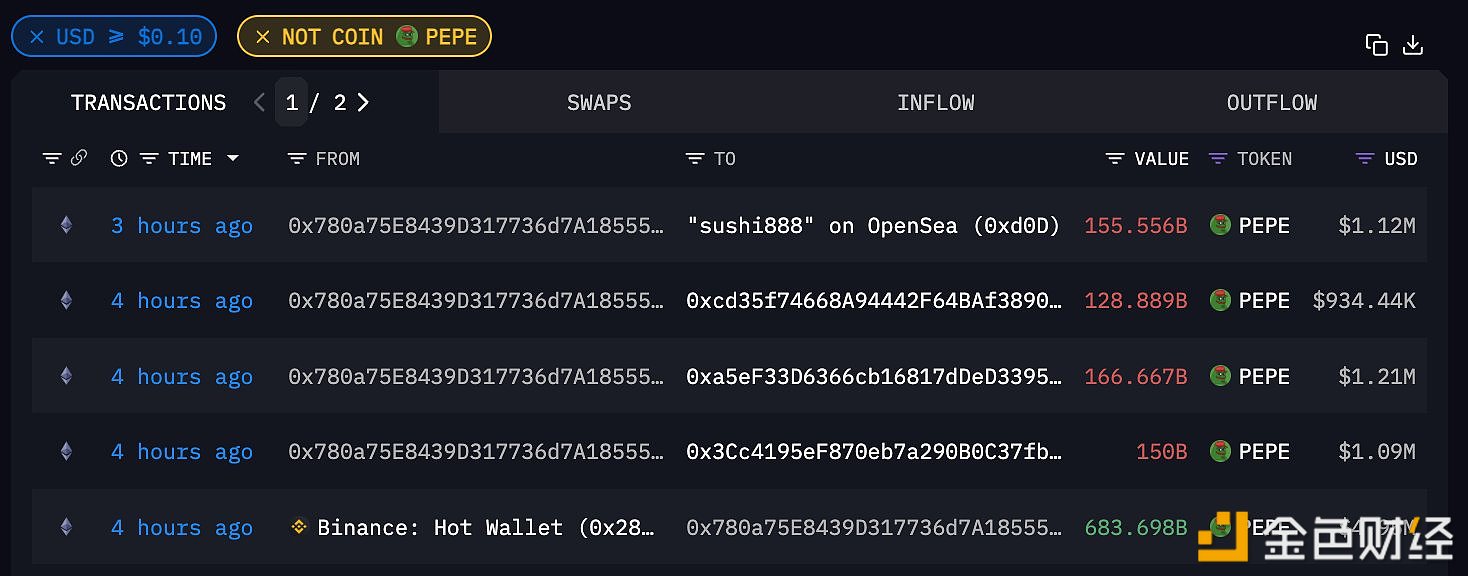The width and height of the screenshot is (1468, 576).
Task: Click the download icon
Action: click(1413, 45)
